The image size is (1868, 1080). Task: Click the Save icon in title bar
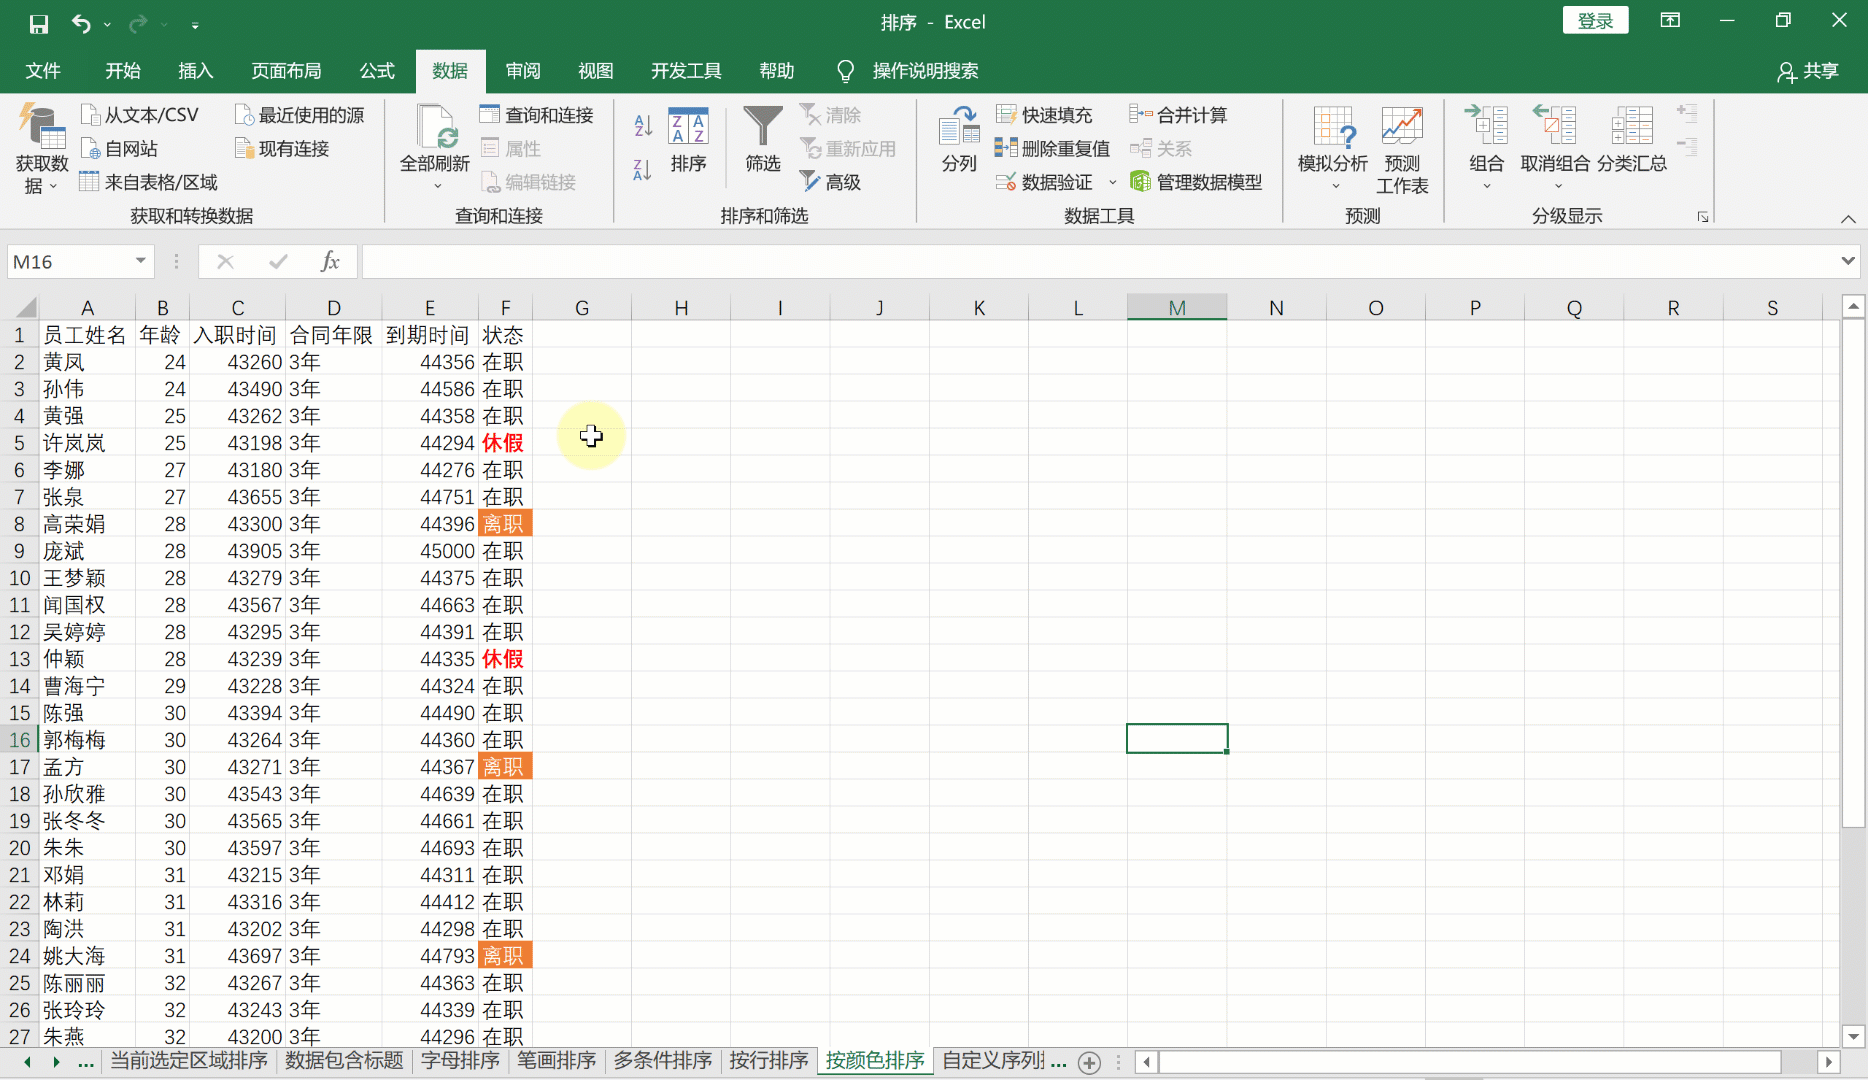click(38, 23)
